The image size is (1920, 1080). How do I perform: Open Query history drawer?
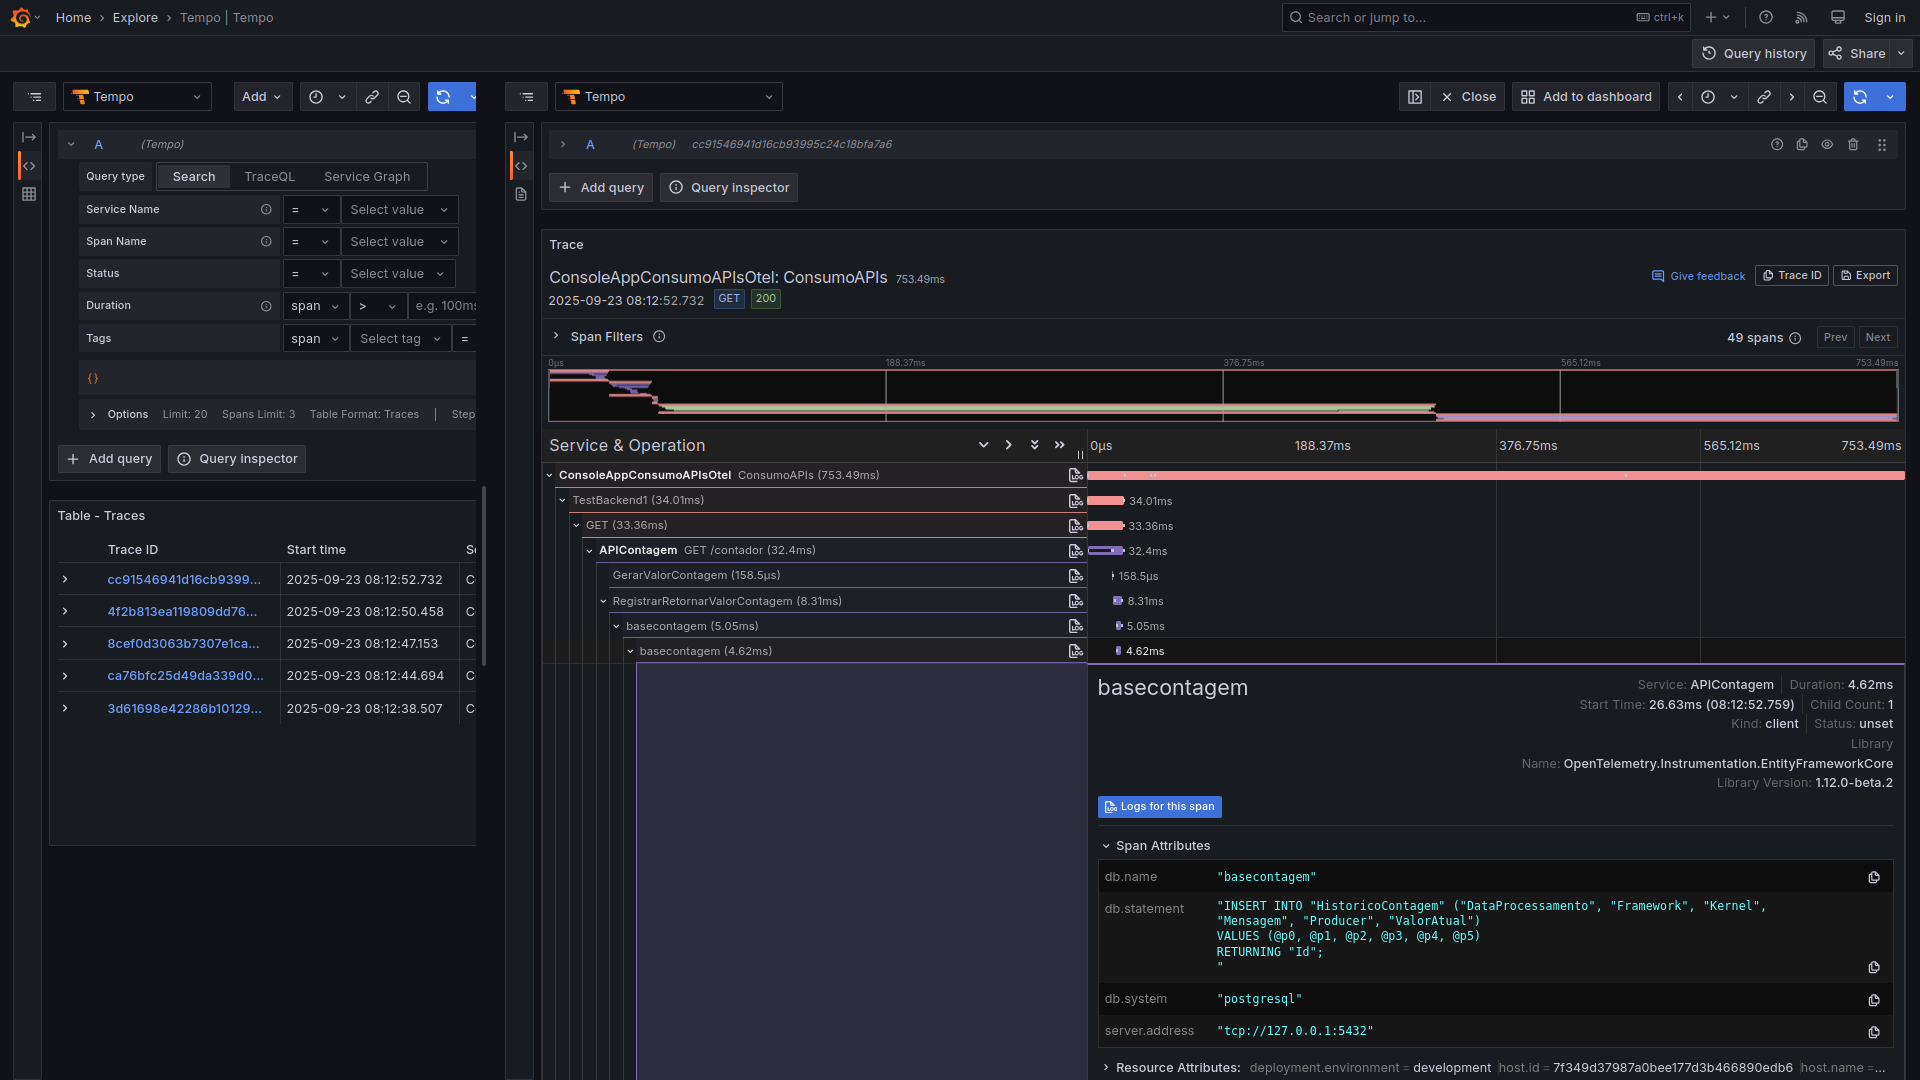pos(1754,54)
